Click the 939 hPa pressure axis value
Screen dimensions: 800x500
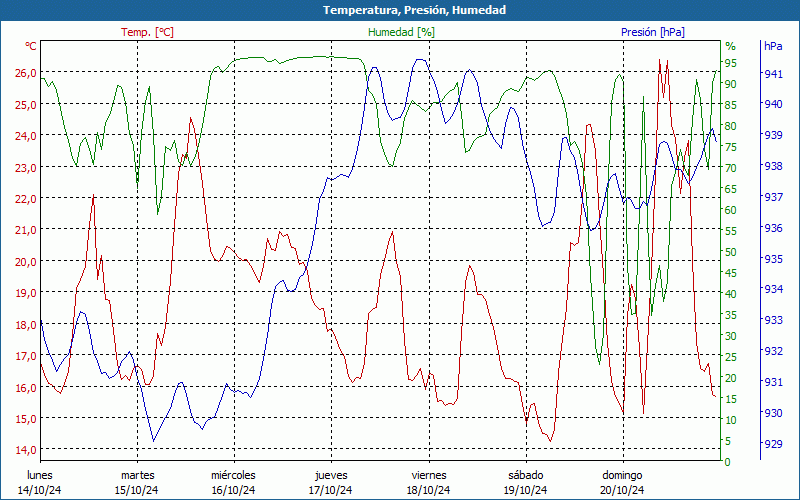pyautogui.click(x=773, y=135)
